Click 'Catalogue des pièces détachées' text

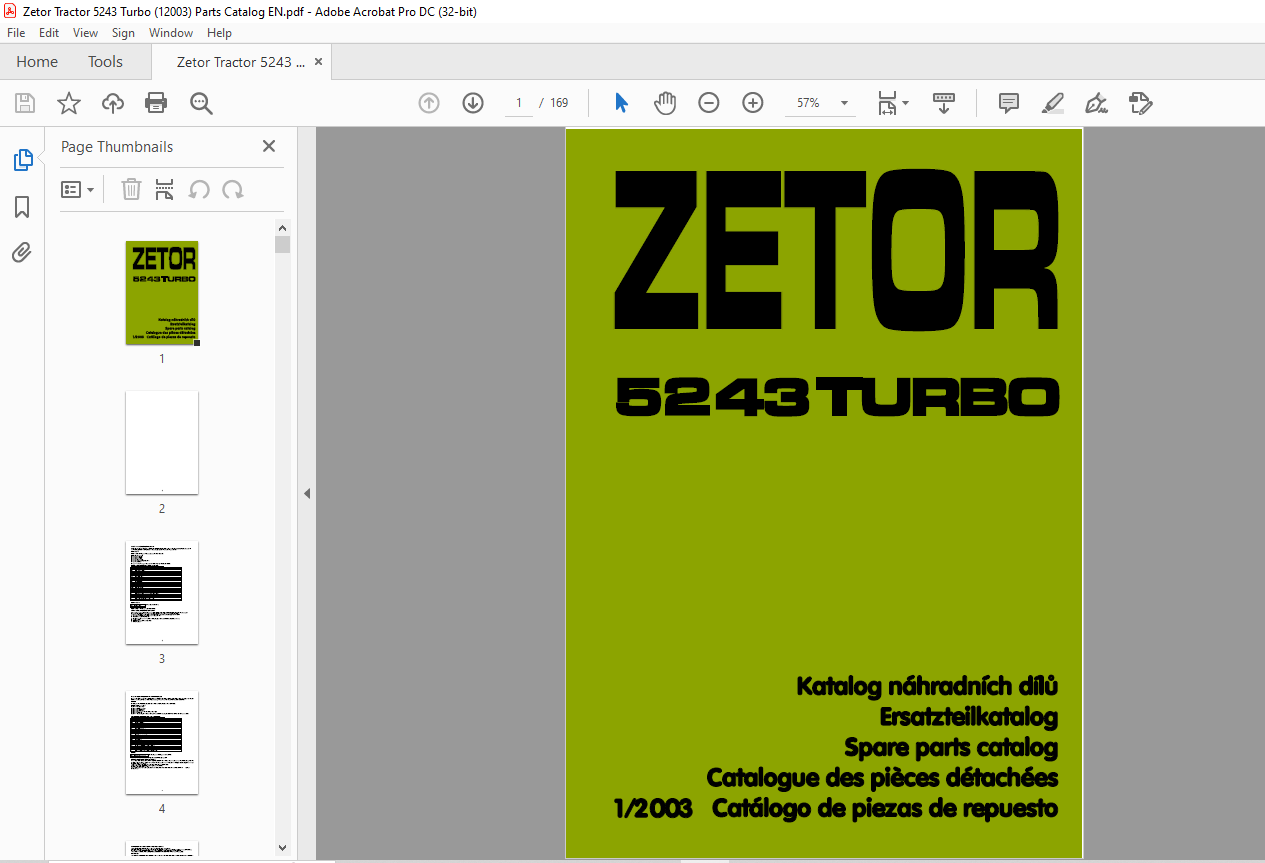point(882,777)
